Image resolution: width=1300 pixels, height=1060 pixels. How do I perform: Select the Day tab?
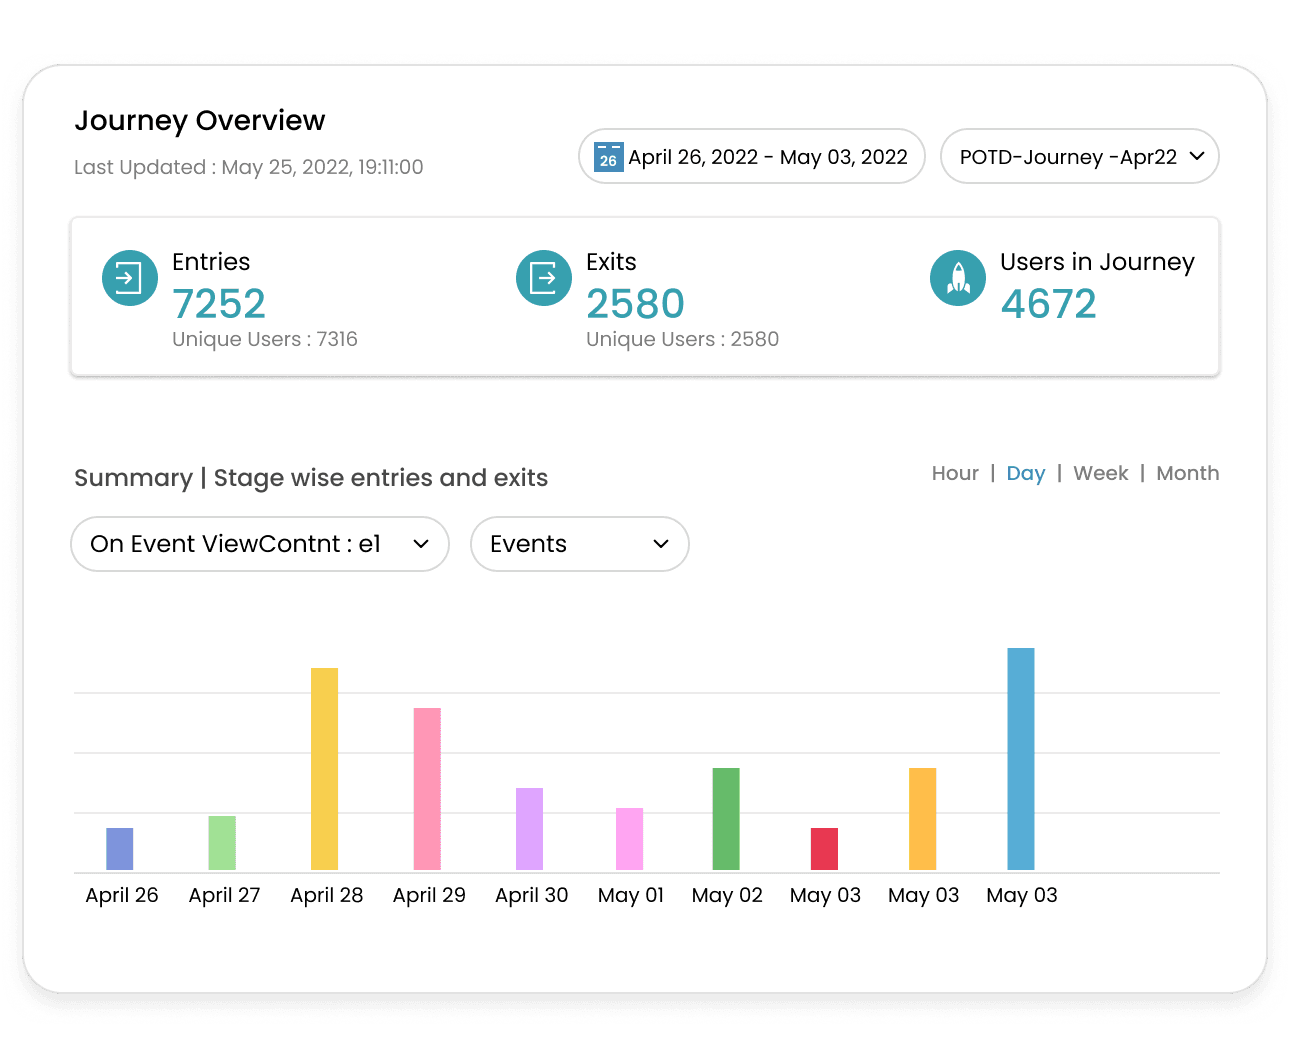coord(1025,473)
